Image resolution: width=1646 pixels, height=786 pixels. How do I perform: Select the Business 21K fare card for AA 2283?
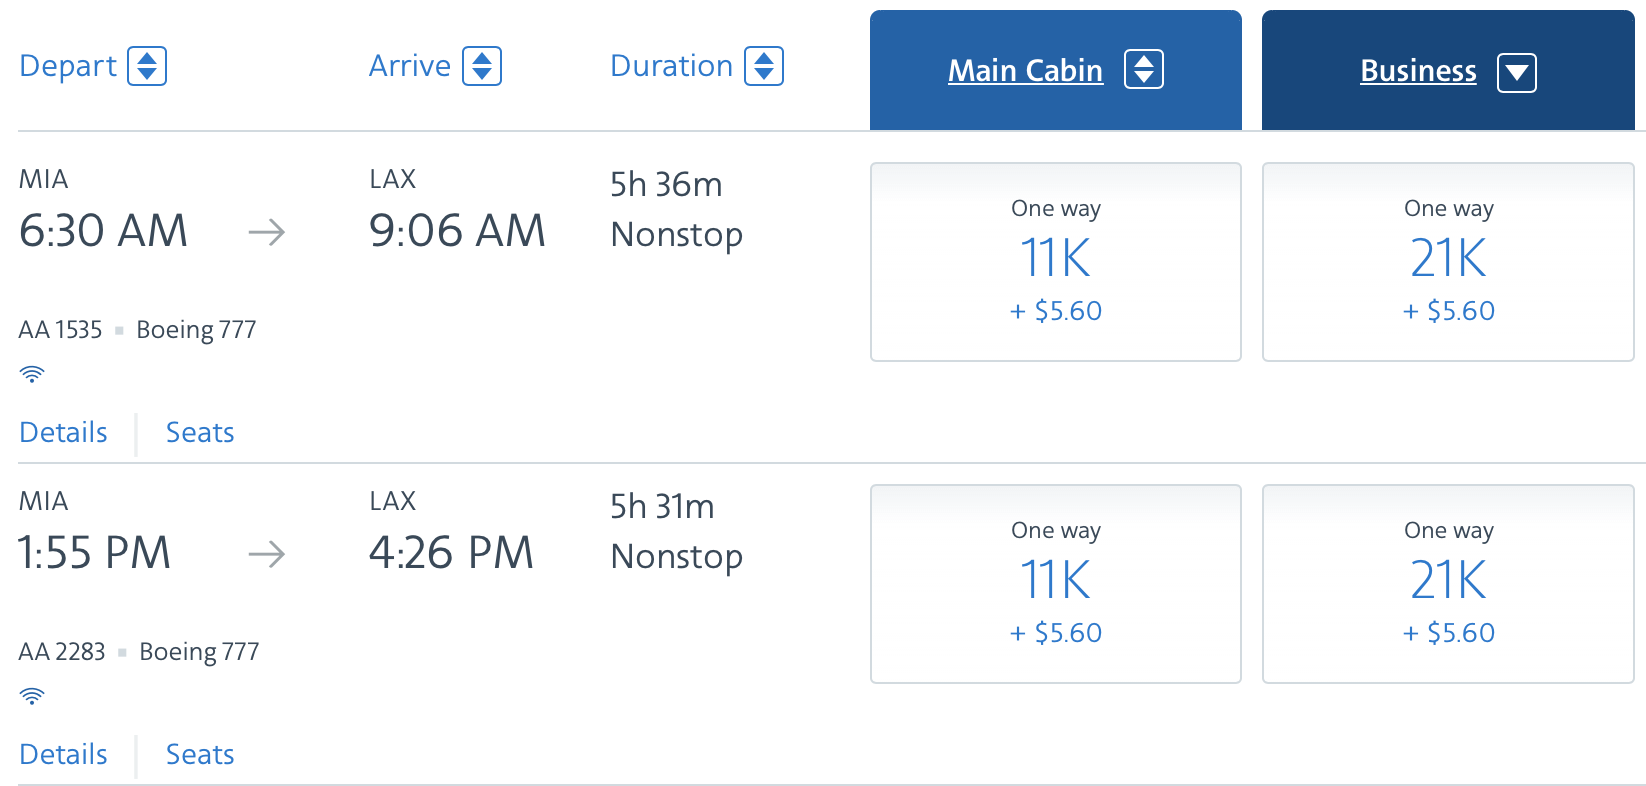click(1448, 583)
